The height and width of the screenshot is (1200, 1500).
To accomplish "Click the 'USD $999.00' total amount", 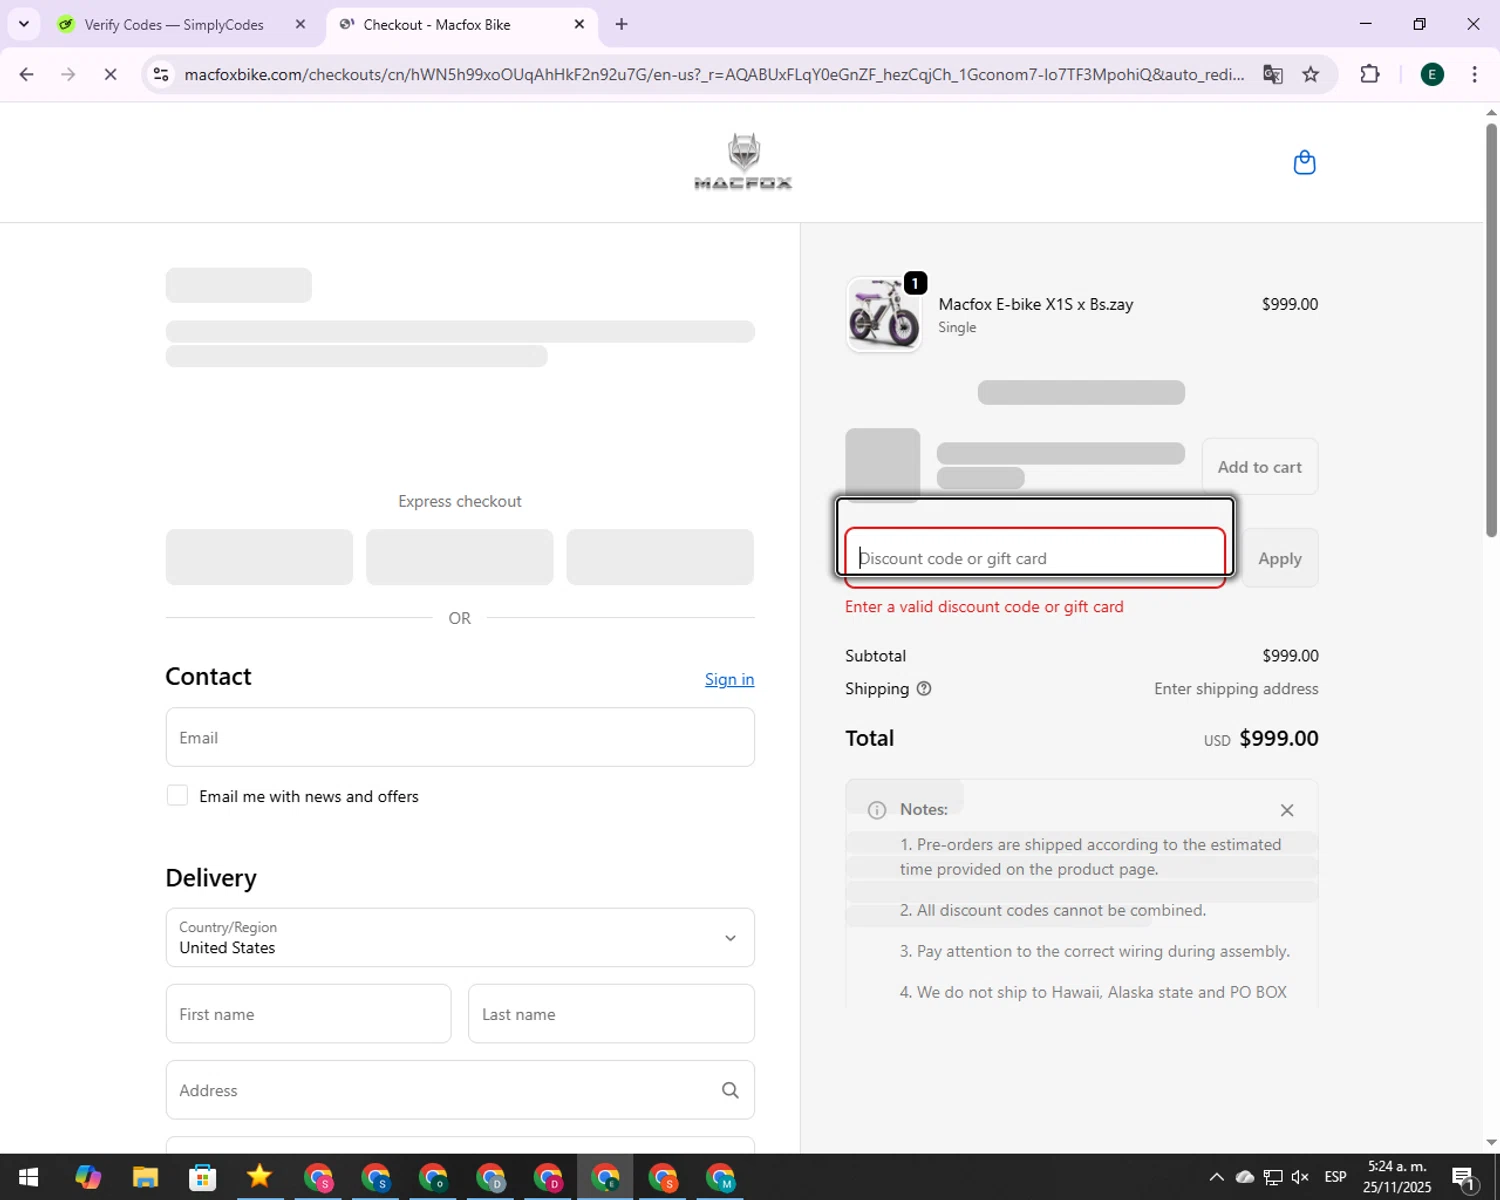I will coord(1261,738).
